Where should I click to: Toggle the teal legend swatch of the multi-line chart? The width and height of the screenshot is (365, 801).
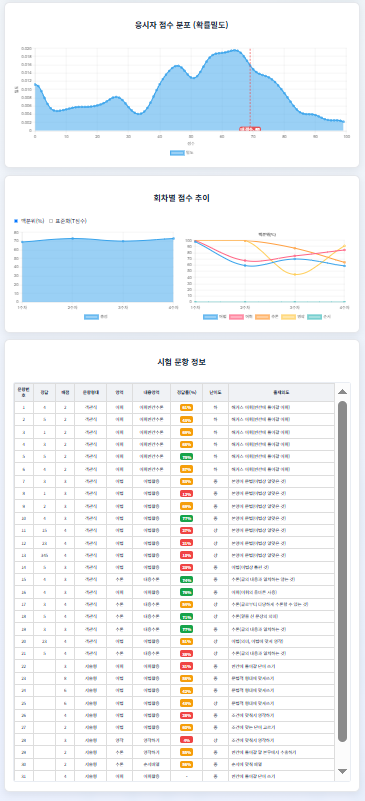(315, 317)
